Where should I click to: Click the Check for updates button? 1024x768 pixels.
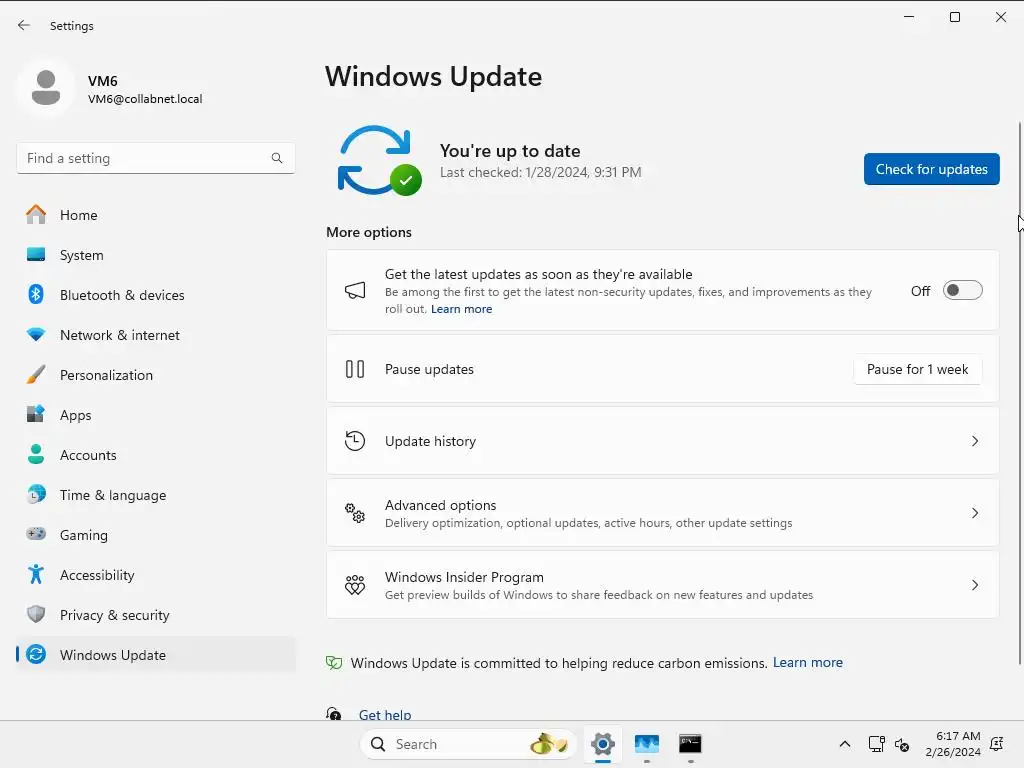[x=931, y=169]
